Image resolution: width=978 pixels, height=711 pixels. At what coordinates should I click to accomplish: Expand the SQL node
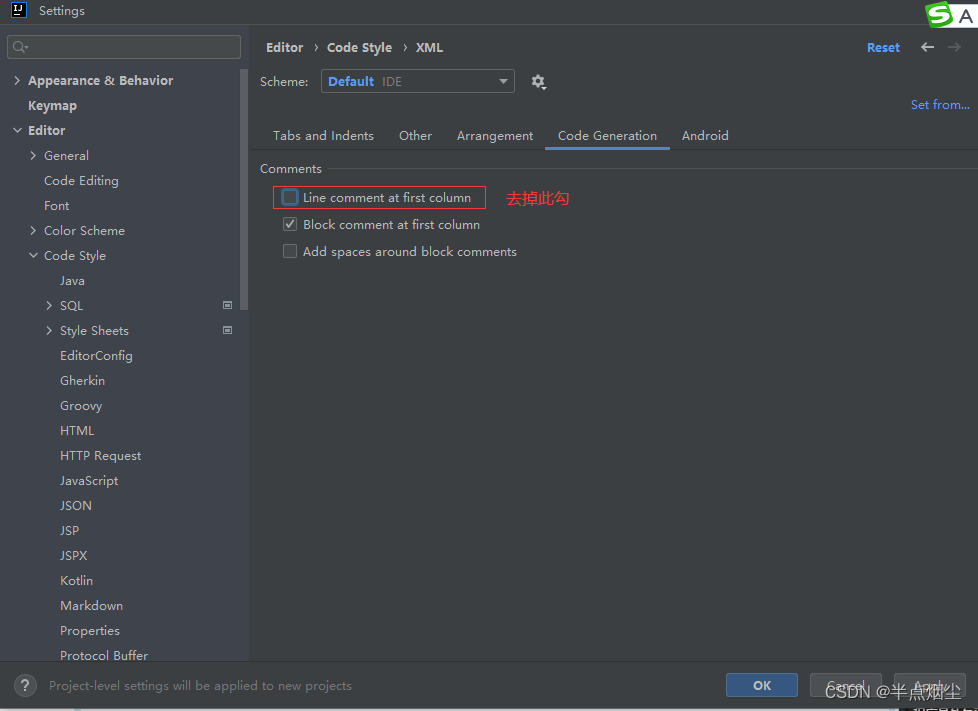49,305
